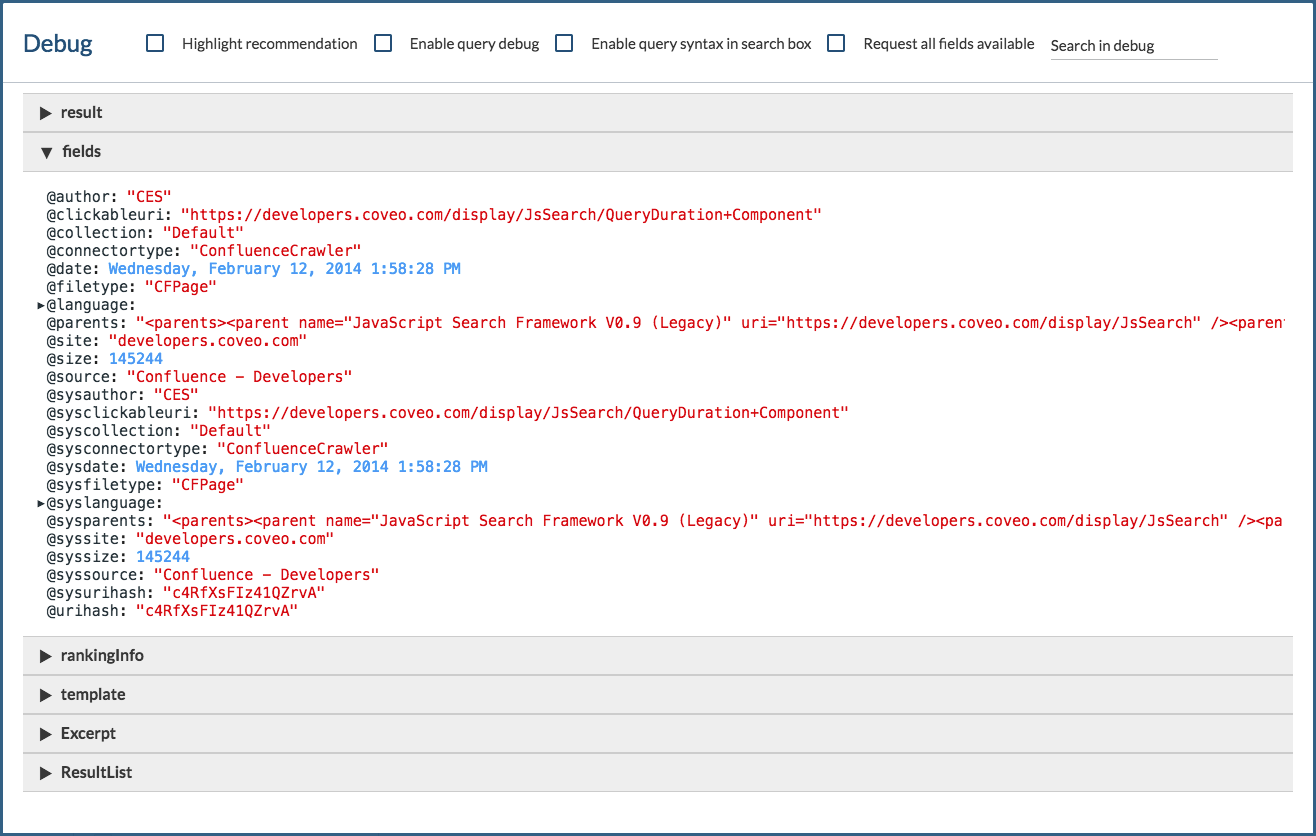Viewport: 1316px width, 836px height.
Task: Click the "Request all fields available" label text
Action: [949, 44]
